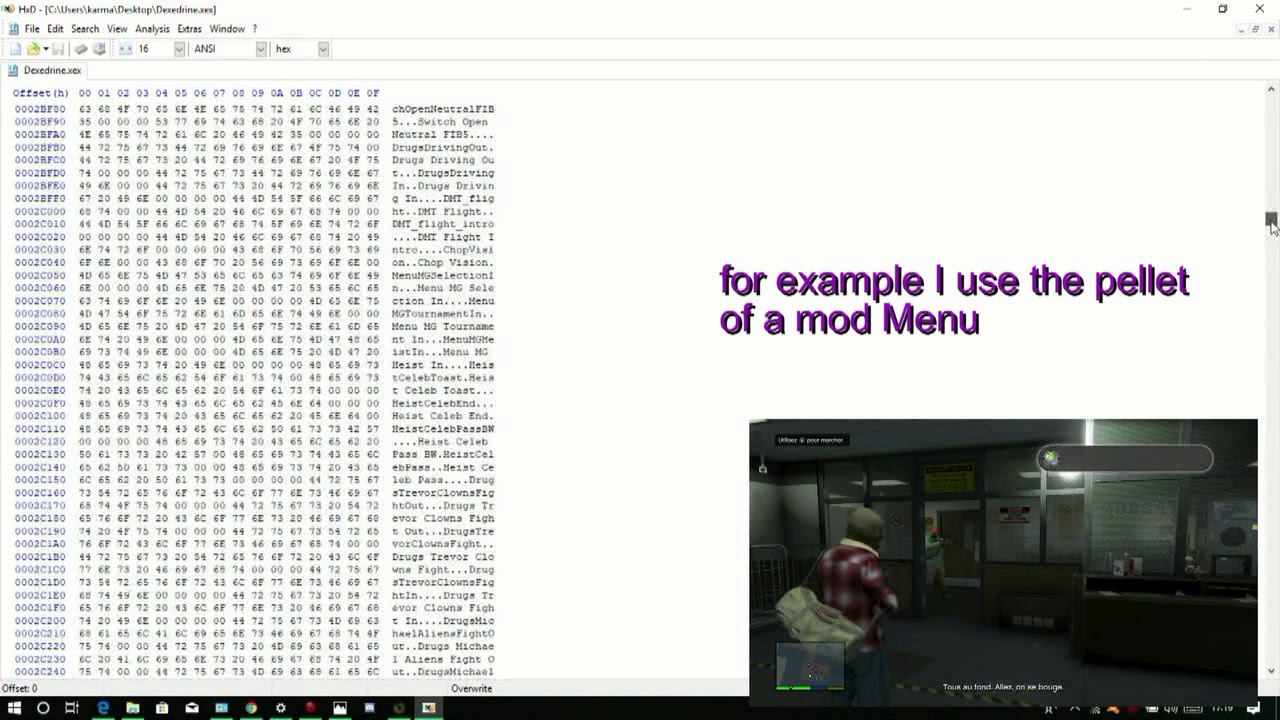Click the Save disk icon

58,49
